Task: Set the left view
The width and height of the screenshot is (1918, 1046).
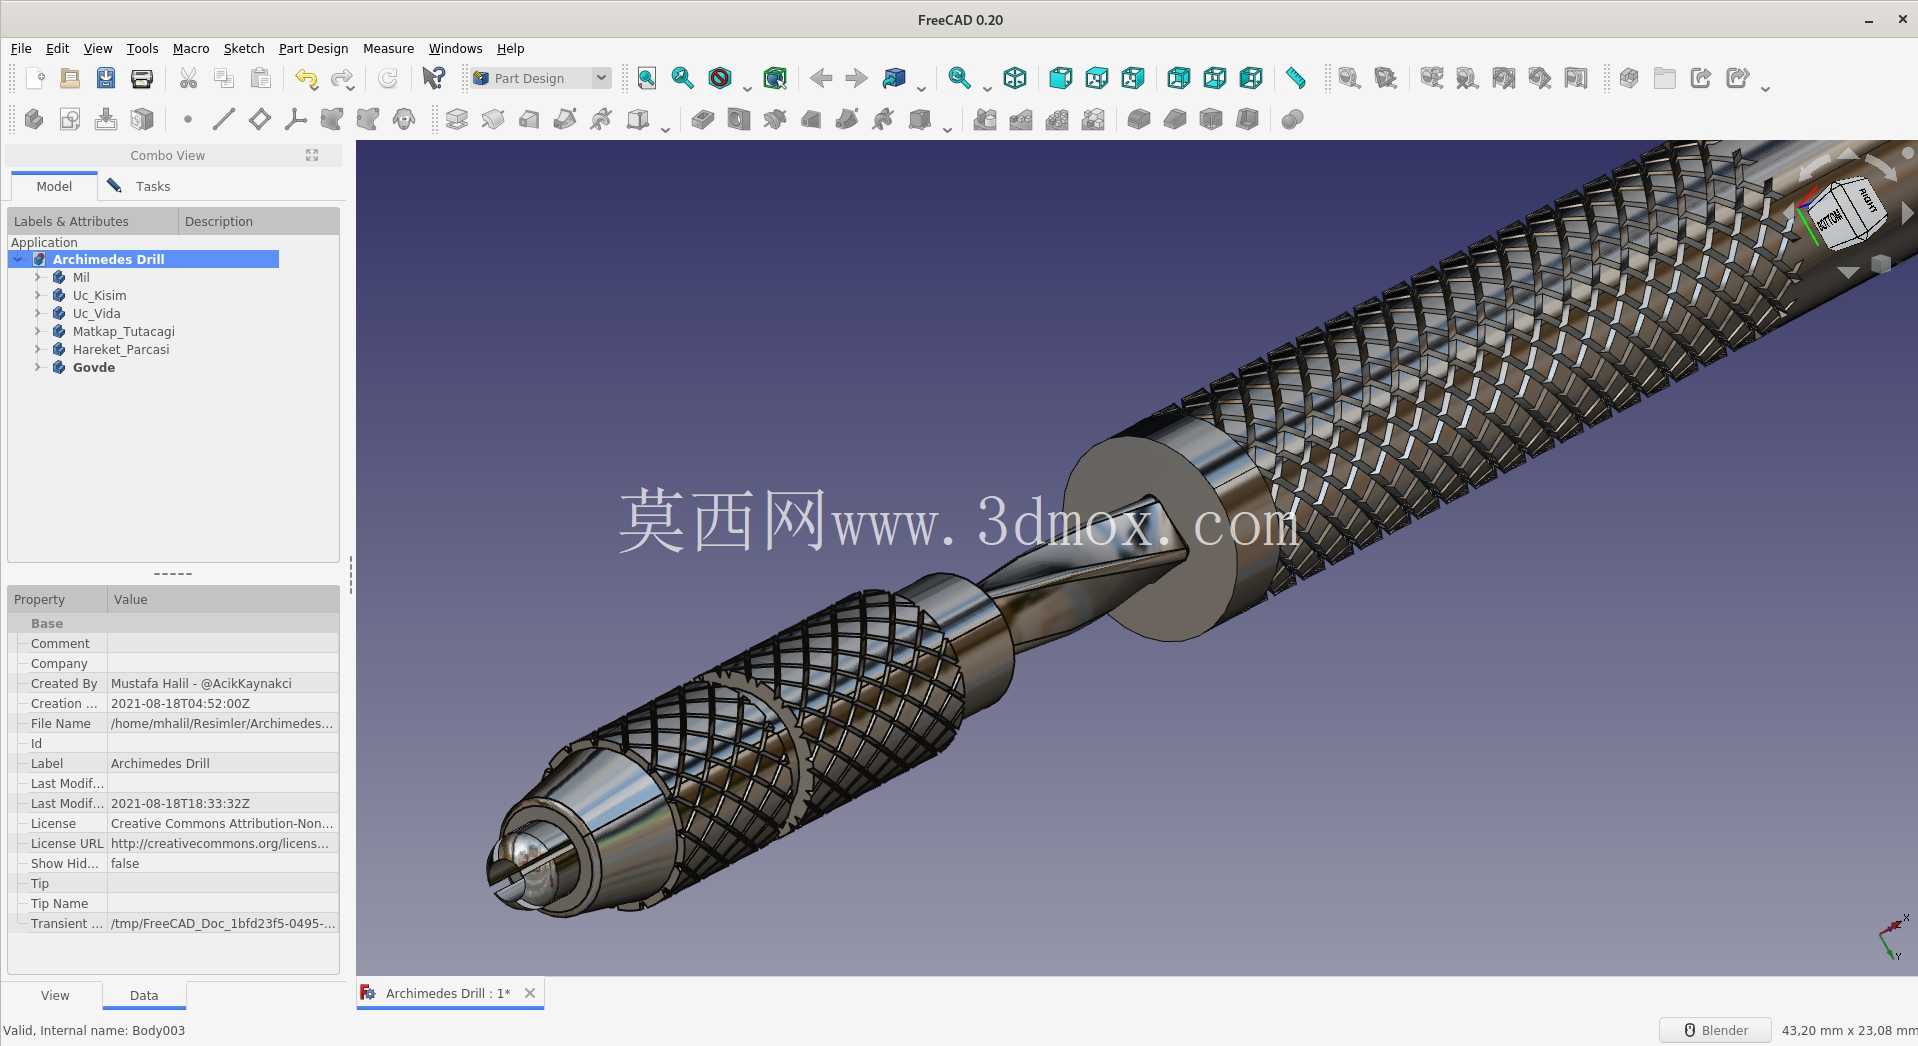Action: 1251,78
